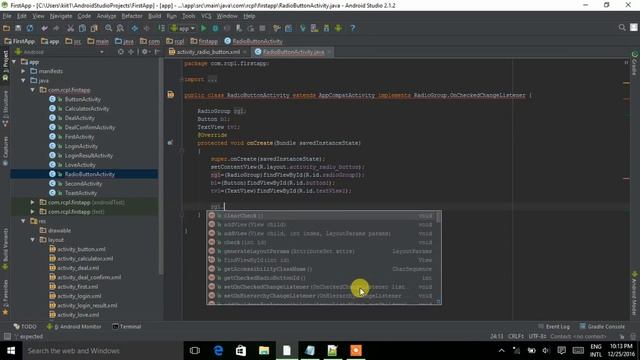Click the Copy toolbar icon
Image resolution: width=640 pixels, height=360 pixels.
[82, 28]
